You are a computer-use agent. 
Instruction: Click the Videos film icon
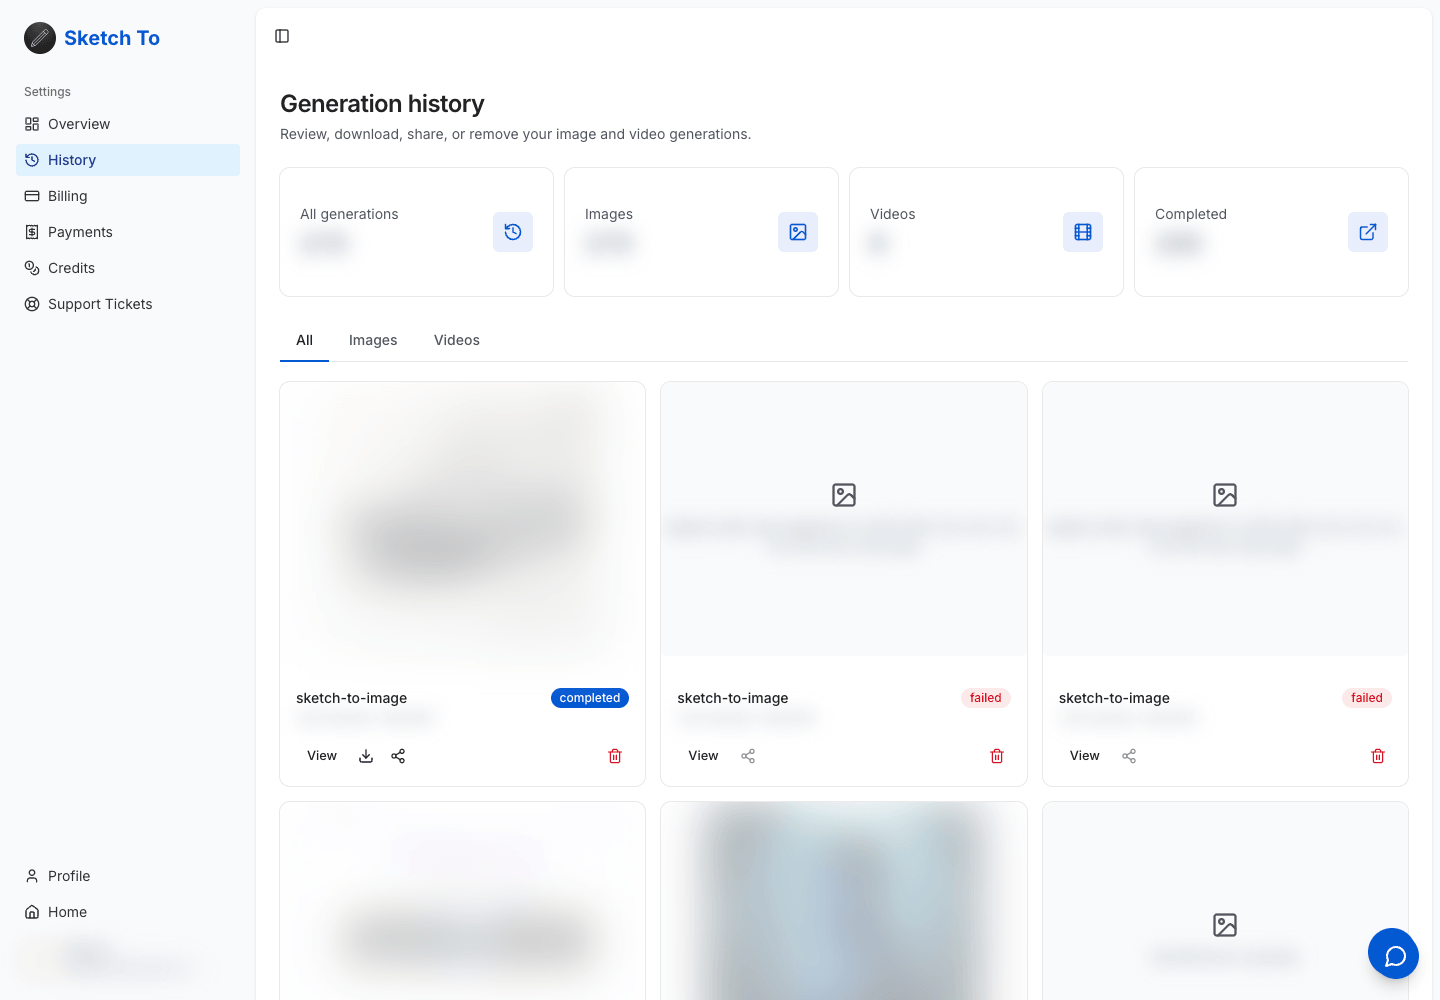(1083, 232)
